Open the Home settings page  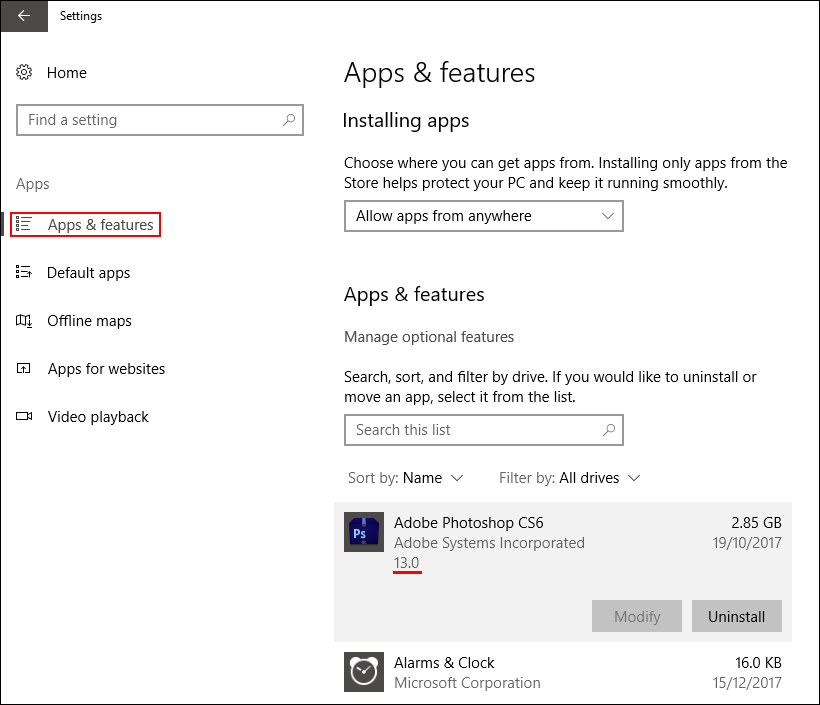click(66, 73)
